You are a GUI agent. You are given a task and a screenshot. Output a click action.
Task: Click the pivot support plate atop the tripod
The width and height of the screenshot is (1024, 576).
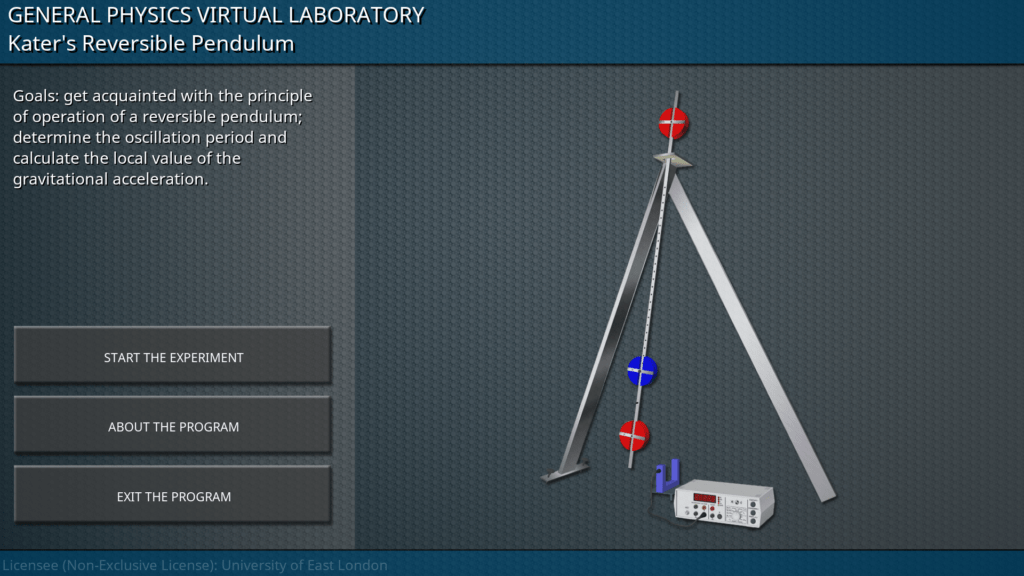673,159
